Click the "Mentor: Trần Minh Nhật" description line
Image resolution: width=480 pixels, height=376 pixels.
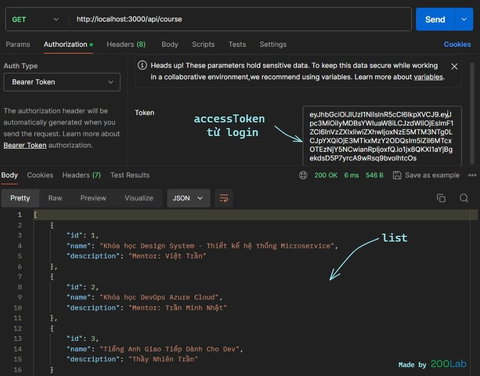point(147,308)
